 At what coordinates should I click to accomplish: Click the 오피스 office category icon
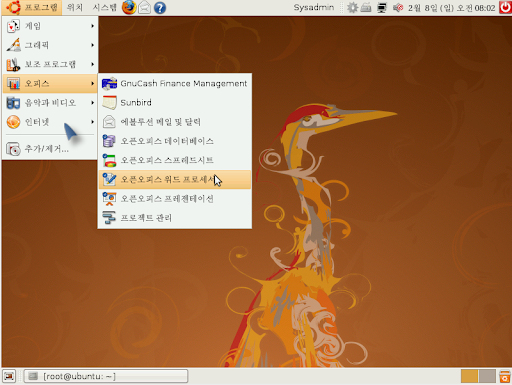coord(13,83)
